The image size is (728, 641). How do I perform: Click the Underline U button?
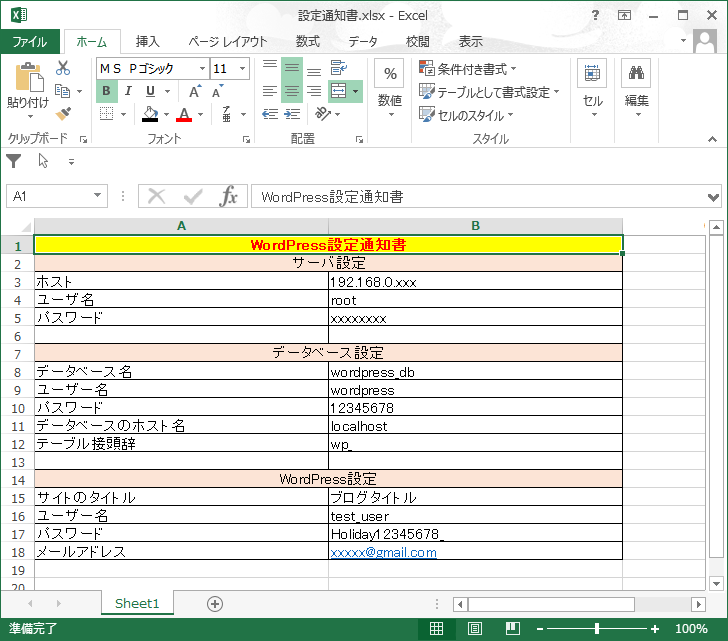[150, 91]
